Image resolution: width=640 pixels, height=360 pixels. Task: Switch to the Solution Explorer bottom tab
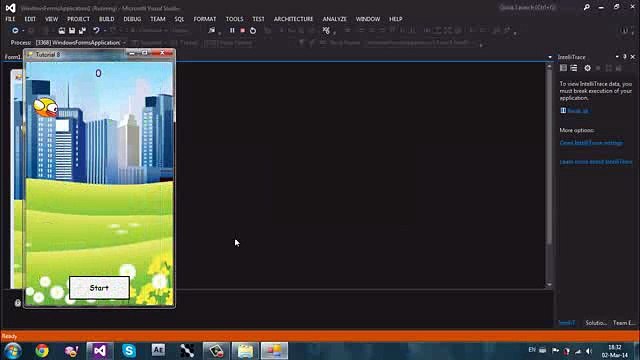[596, 323]
